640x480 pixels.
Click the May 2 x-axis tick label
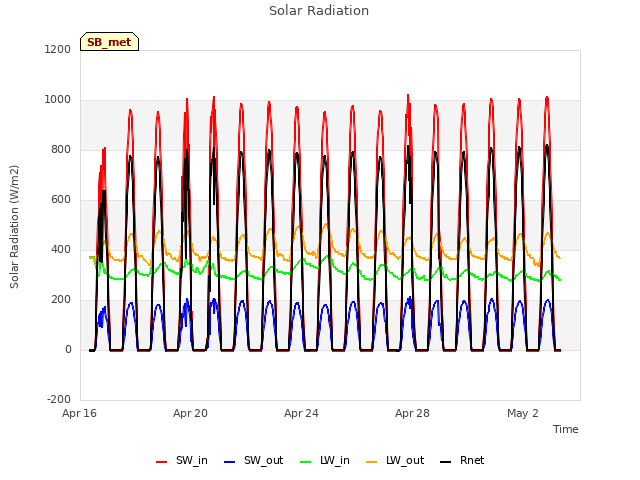pyautogui.click(x=523, y=413)
